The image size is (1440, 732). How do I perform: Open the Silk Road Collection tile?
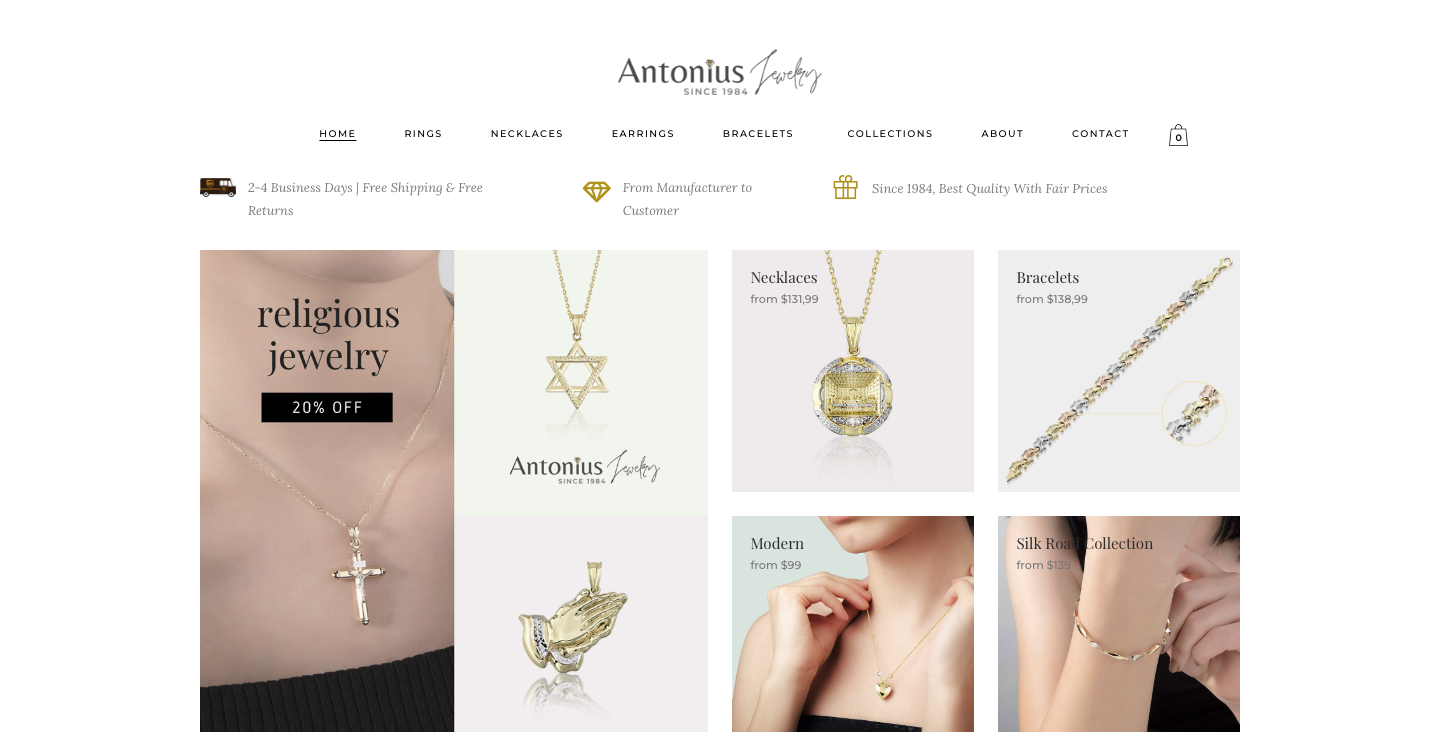coord(1119,624)
